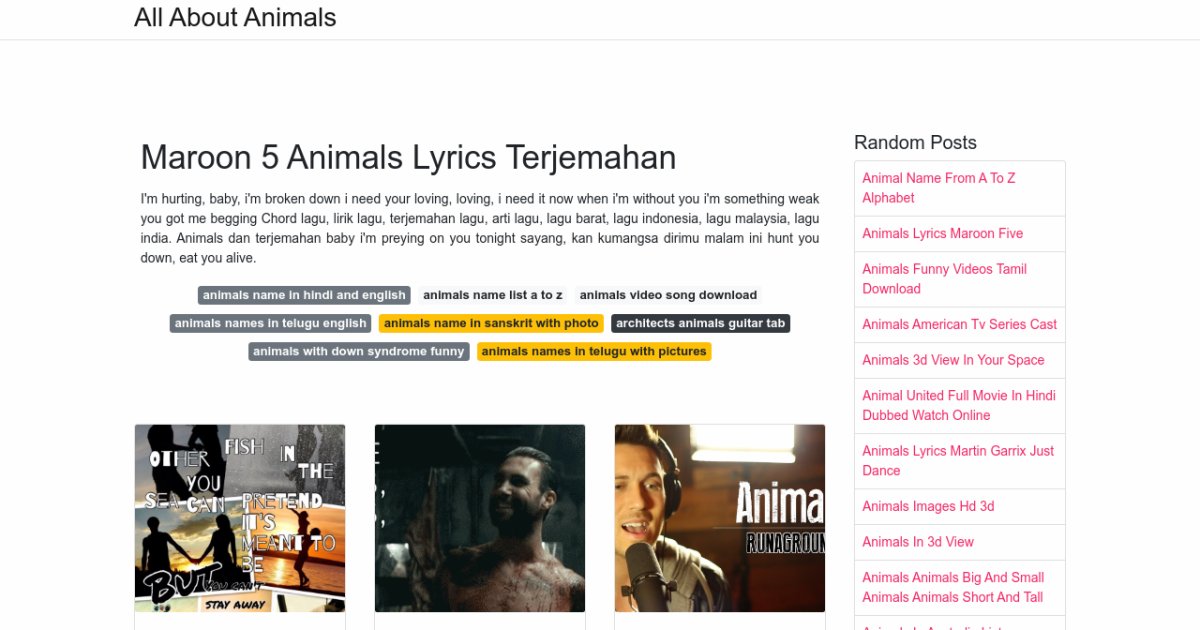Image resolution: width=1200 pixels, height=630 pixels.
Task: Select yellow tag 'animals name in sanskrit with photo'
Action: click(491, 323)
